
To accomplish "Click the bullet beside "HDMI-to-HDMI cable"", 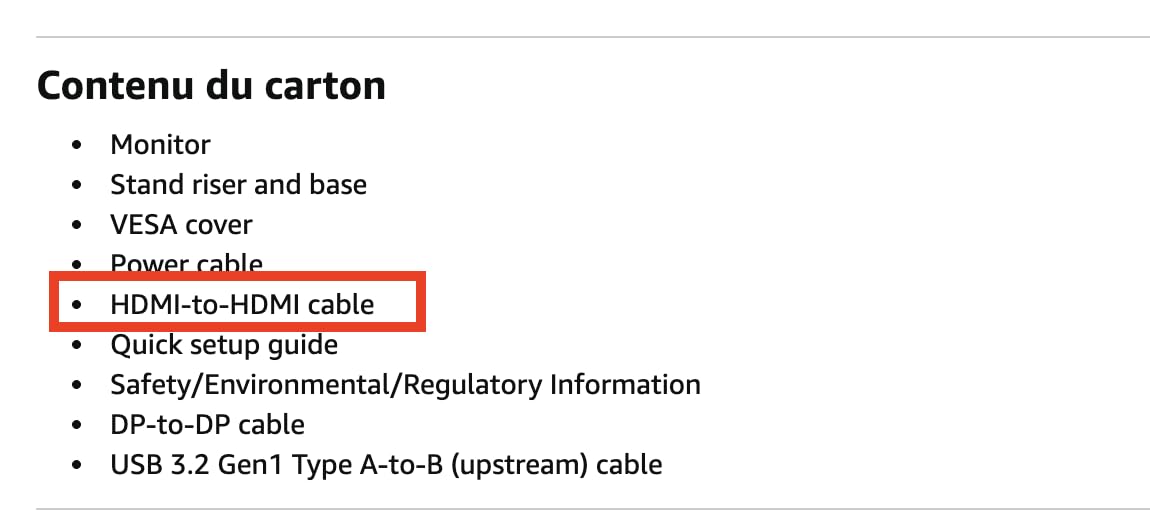I will coord(77,305).
